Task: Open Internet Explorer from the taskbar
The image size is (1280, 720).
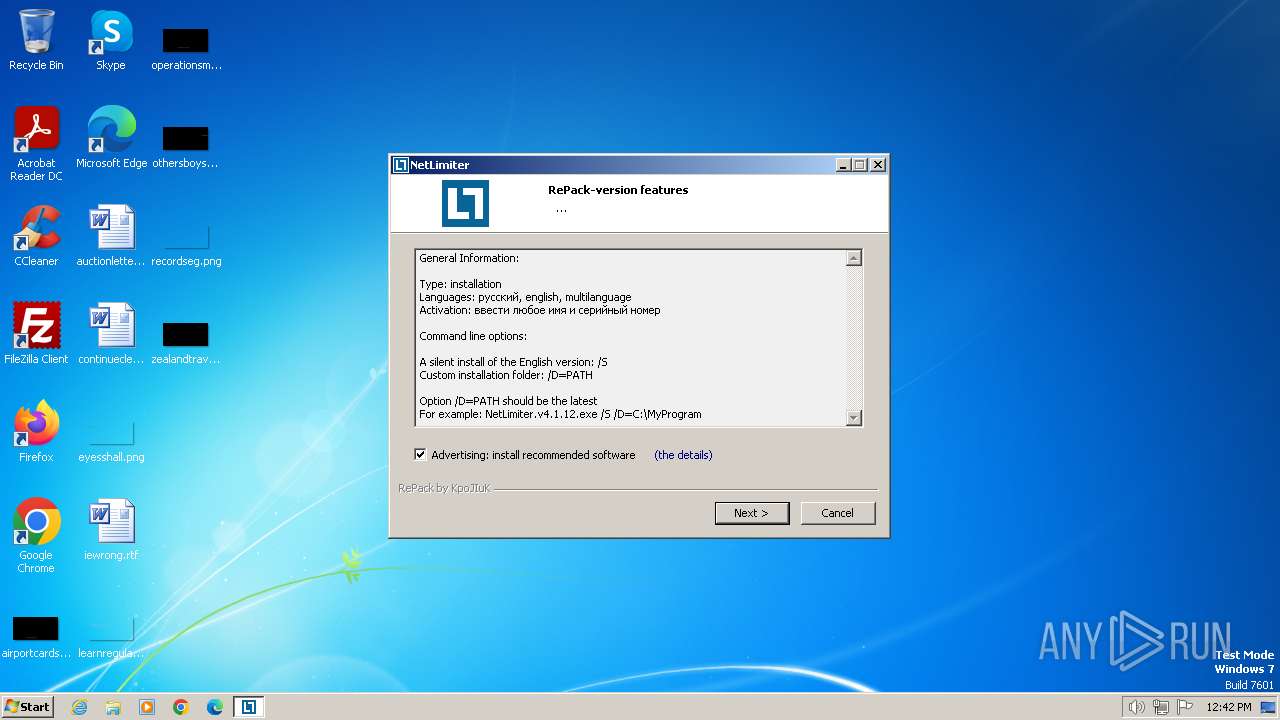Action: [x=79, y=707]
